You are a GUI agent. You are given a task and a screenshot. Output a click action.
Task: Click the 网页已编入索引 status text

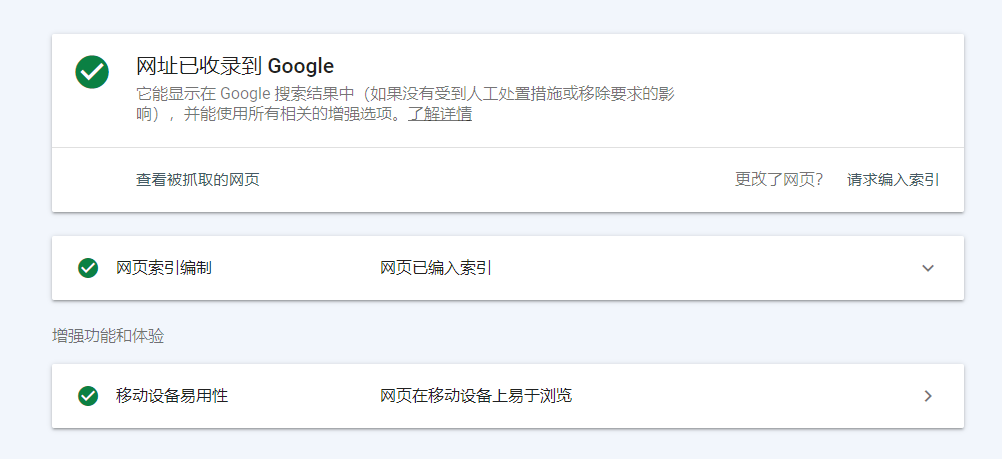[436, 268]
